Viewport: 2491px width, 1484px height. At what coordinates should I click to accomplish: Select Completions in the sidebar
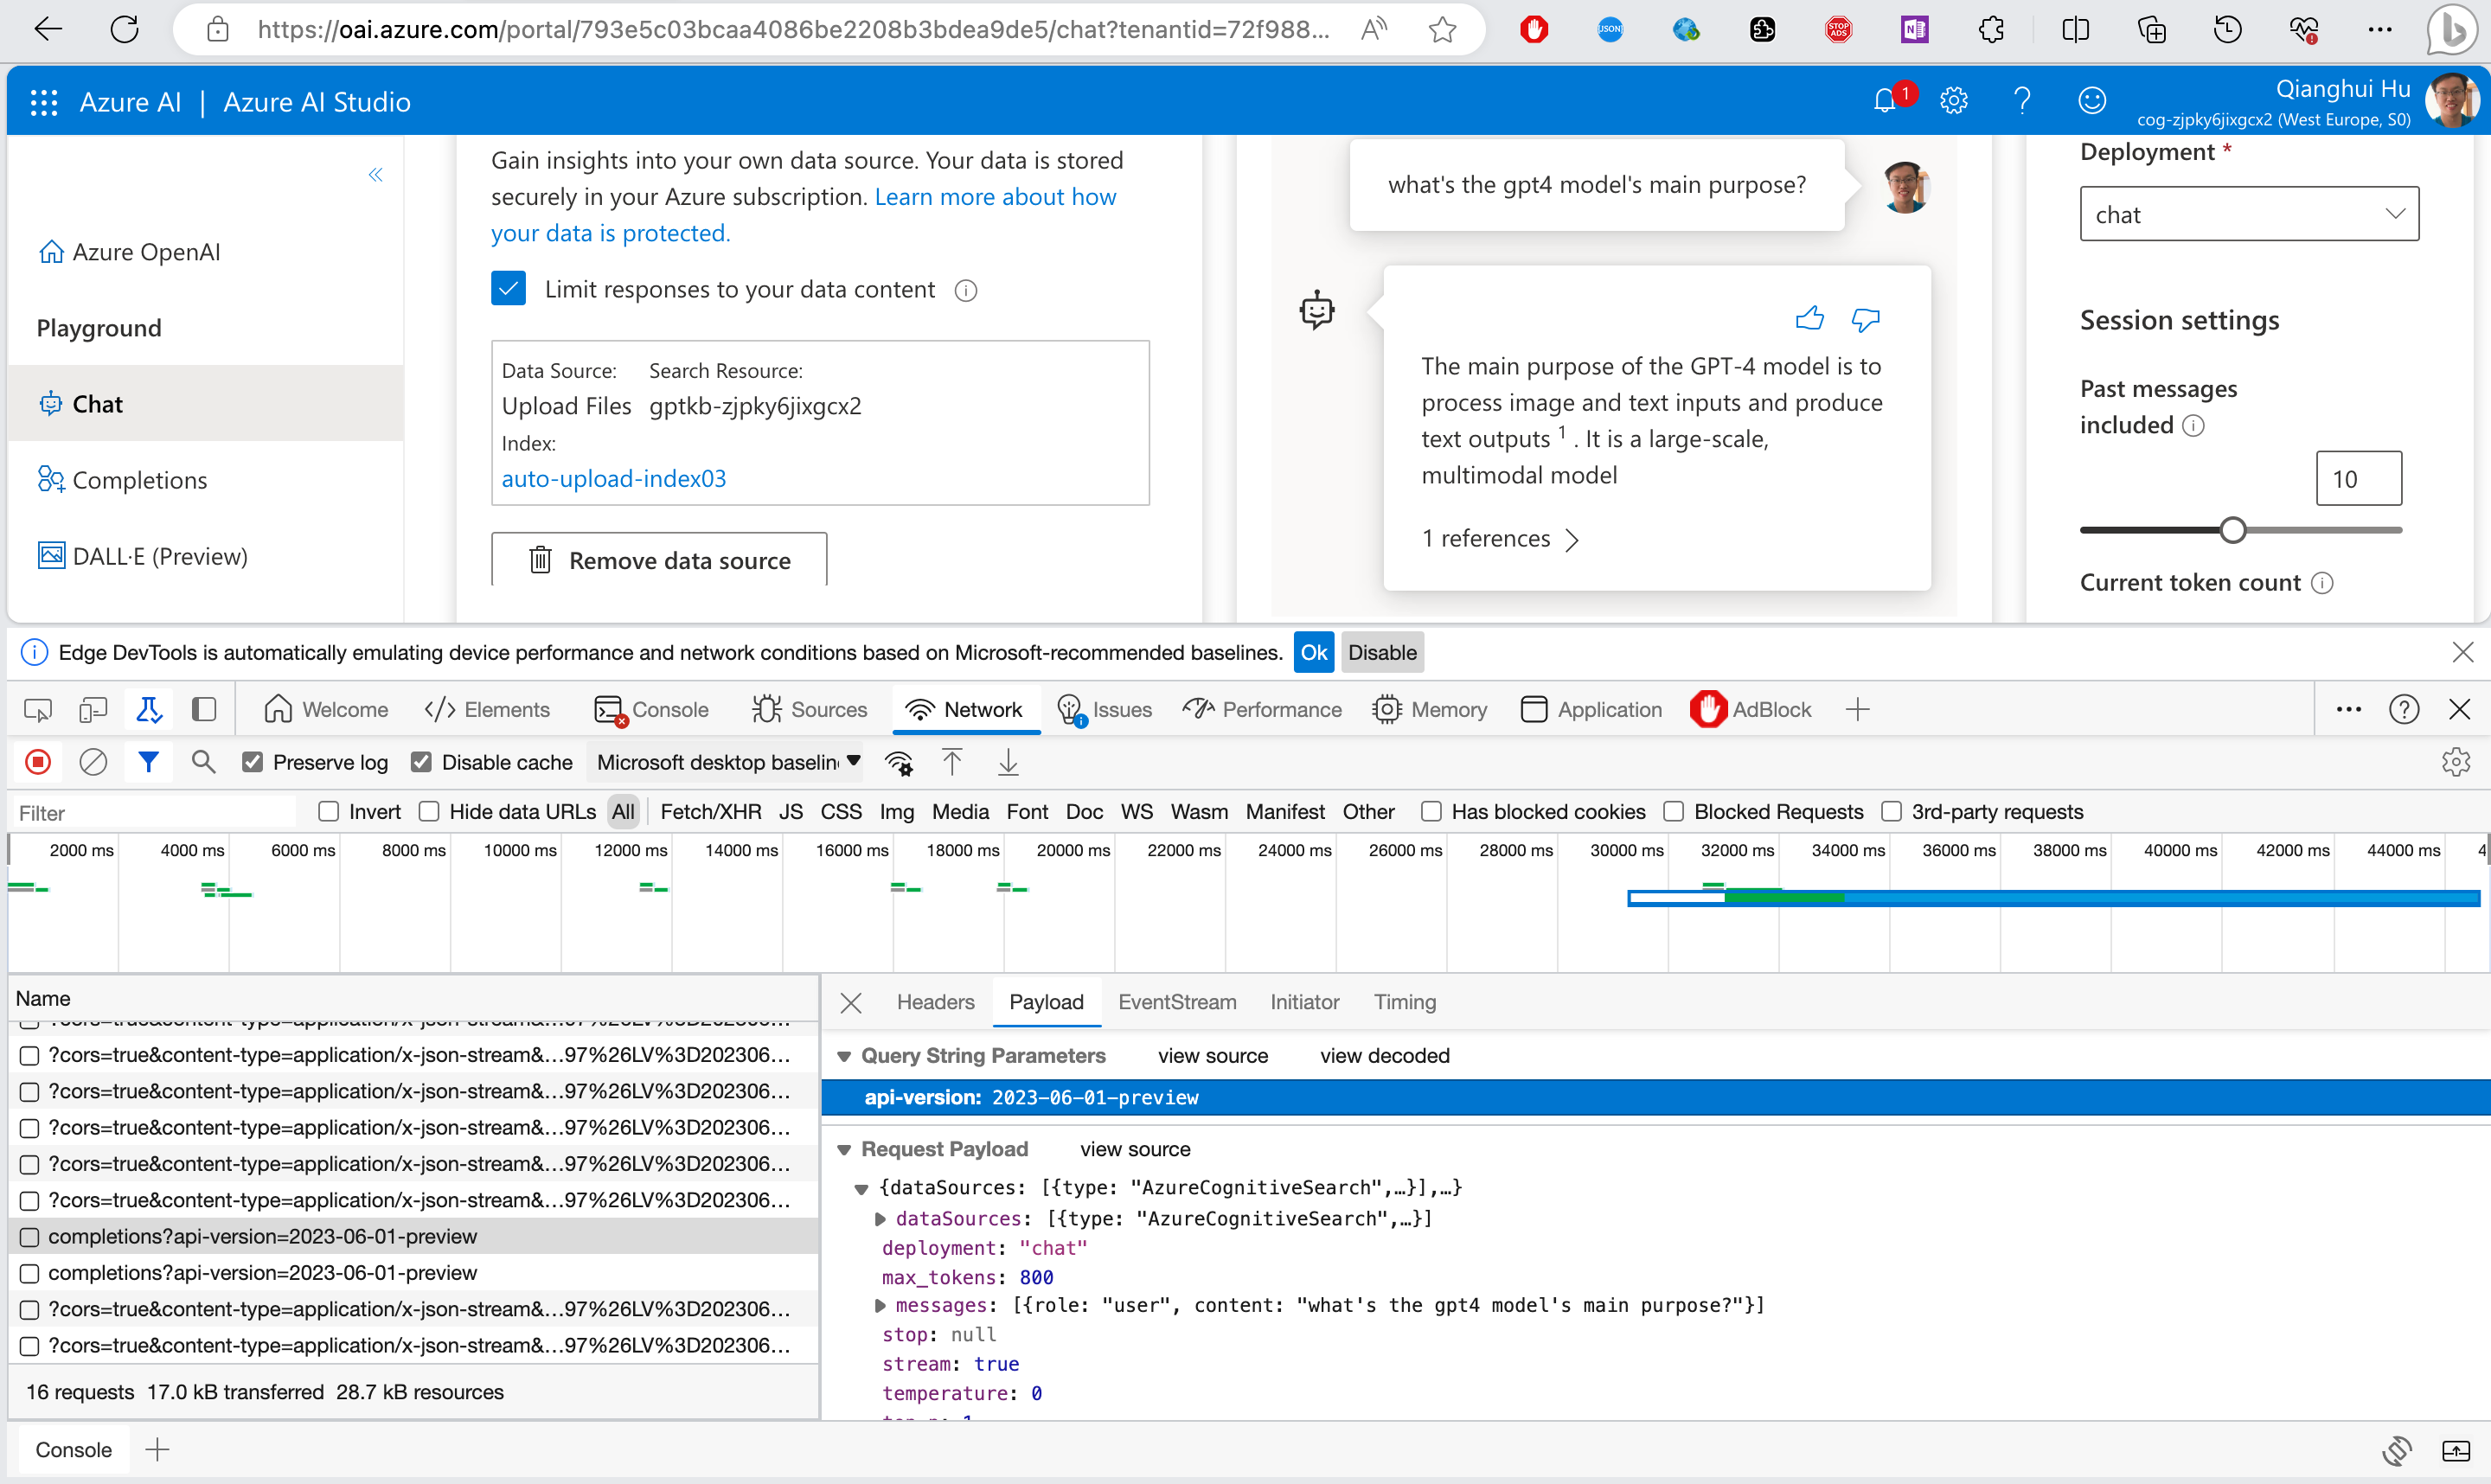point(139,481)
